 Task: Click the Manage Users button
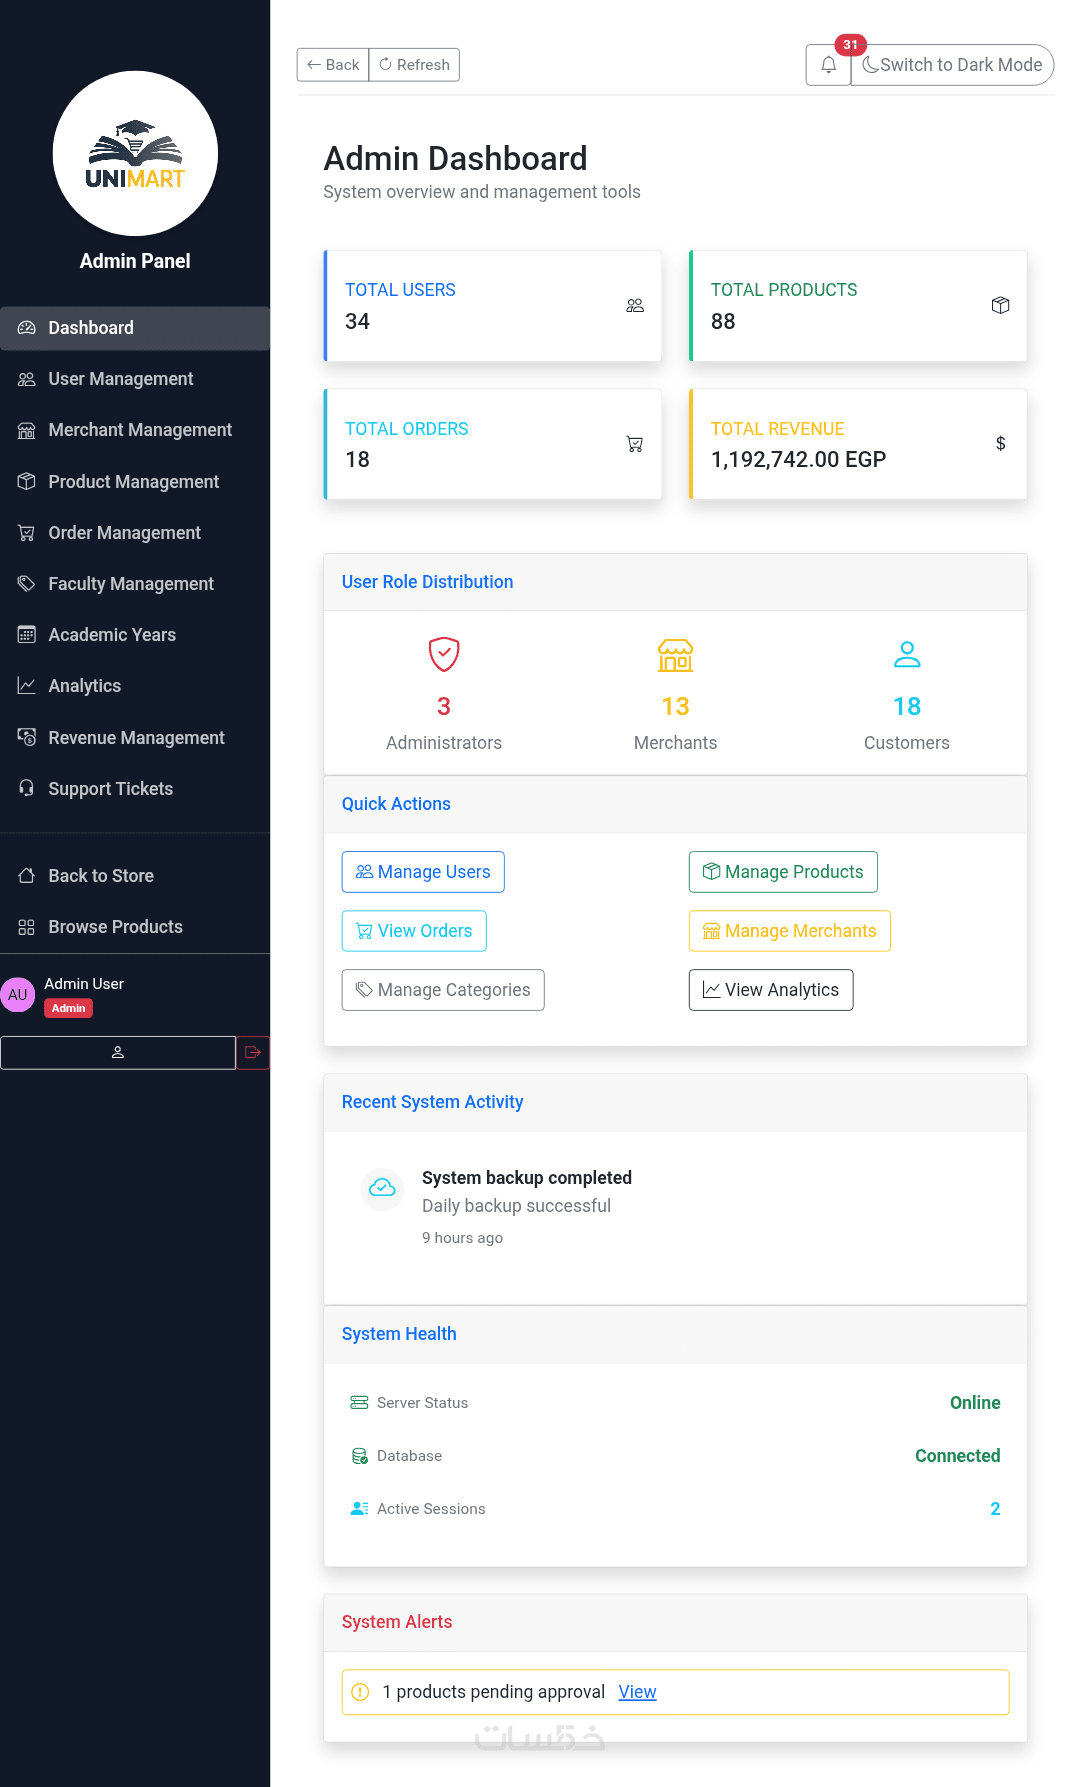423,872
